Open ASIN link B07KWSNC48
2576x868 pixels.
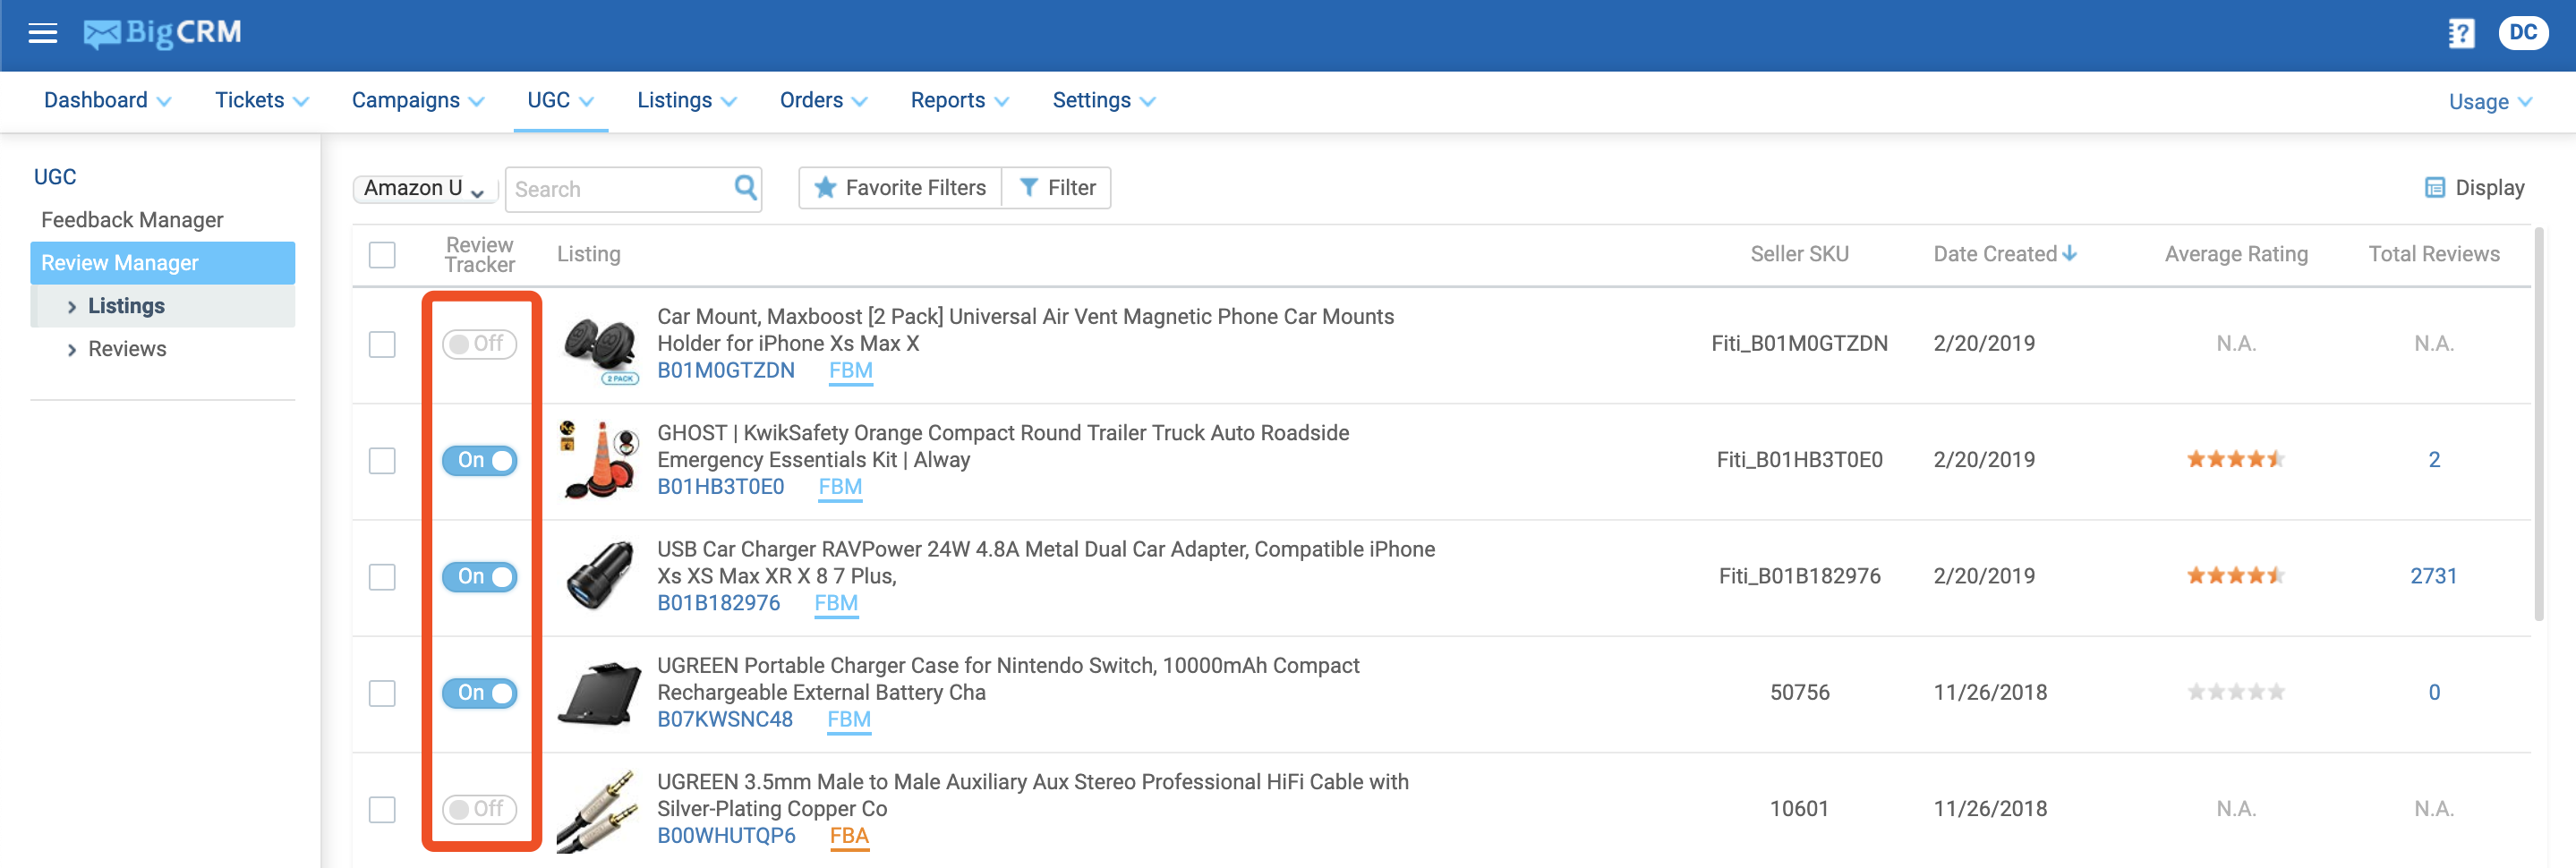pyautogui.click(x=725, y=719)
